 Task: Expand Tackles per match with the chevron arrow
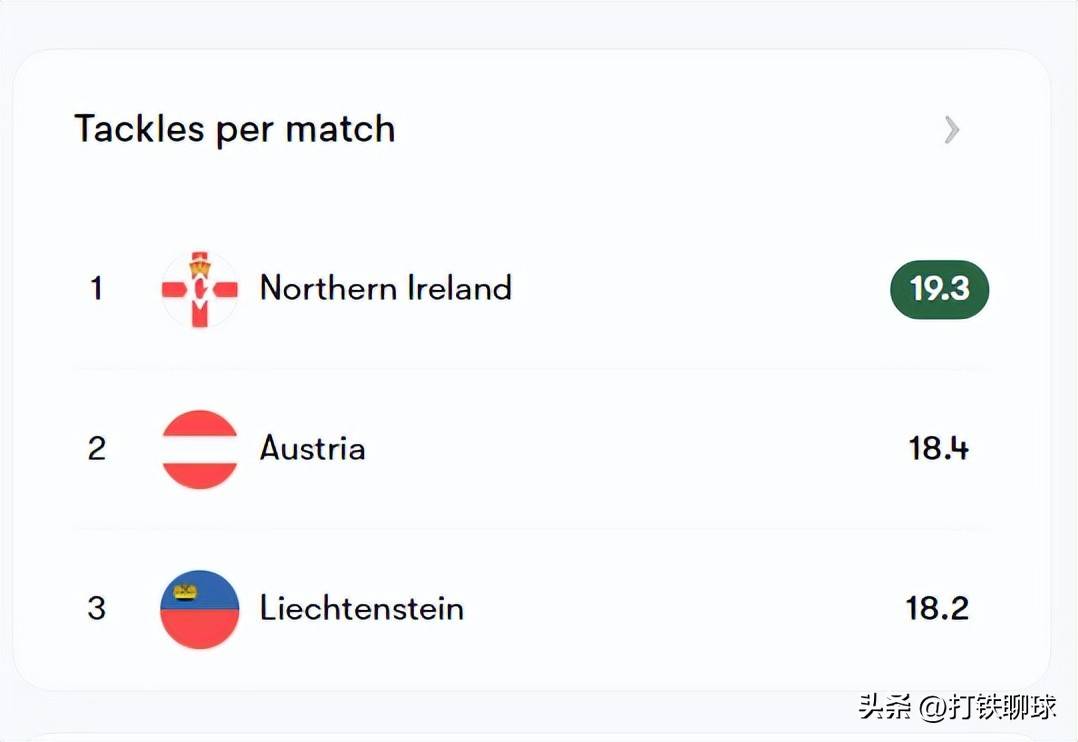coord(952,129)
